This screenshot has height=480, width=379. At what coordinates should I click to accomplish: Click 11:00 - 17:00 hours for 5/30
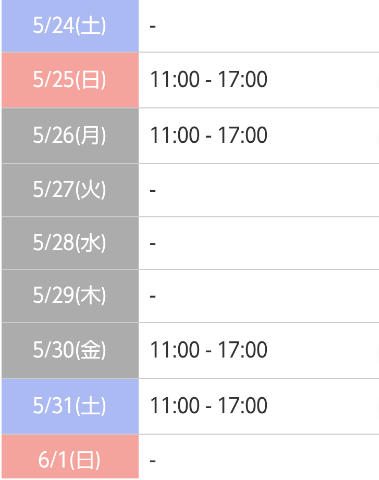pyautogui.click(x=209, y=350)
